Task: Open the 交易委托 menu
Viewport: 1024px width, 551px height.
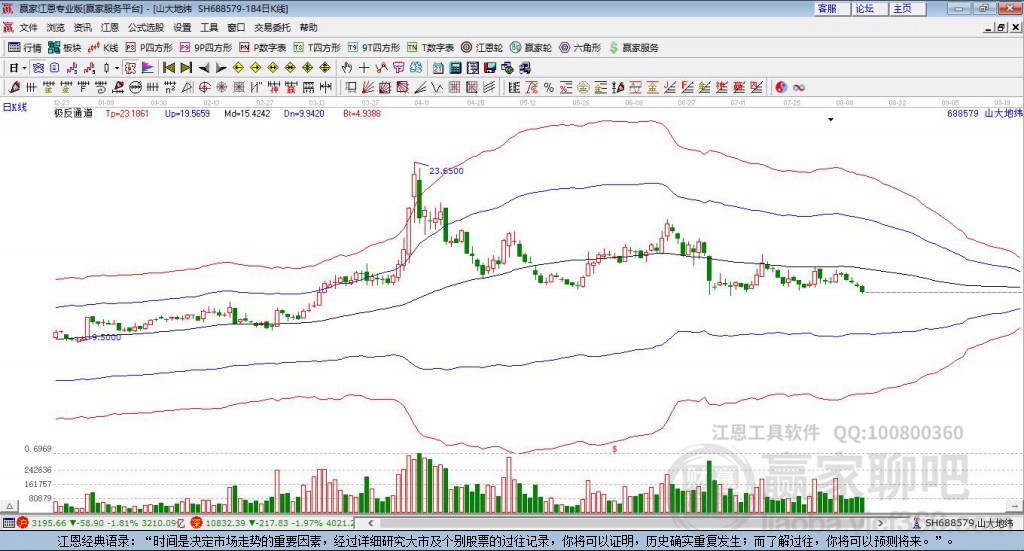Action: click(272, 27)
